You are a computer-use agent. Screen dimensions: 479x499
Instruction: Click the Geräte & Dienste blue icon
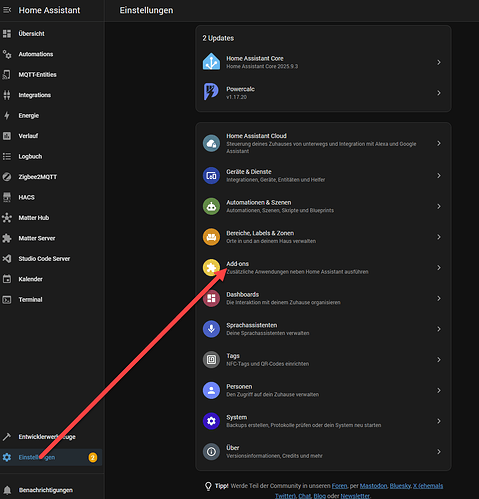[x=211, y=176]
